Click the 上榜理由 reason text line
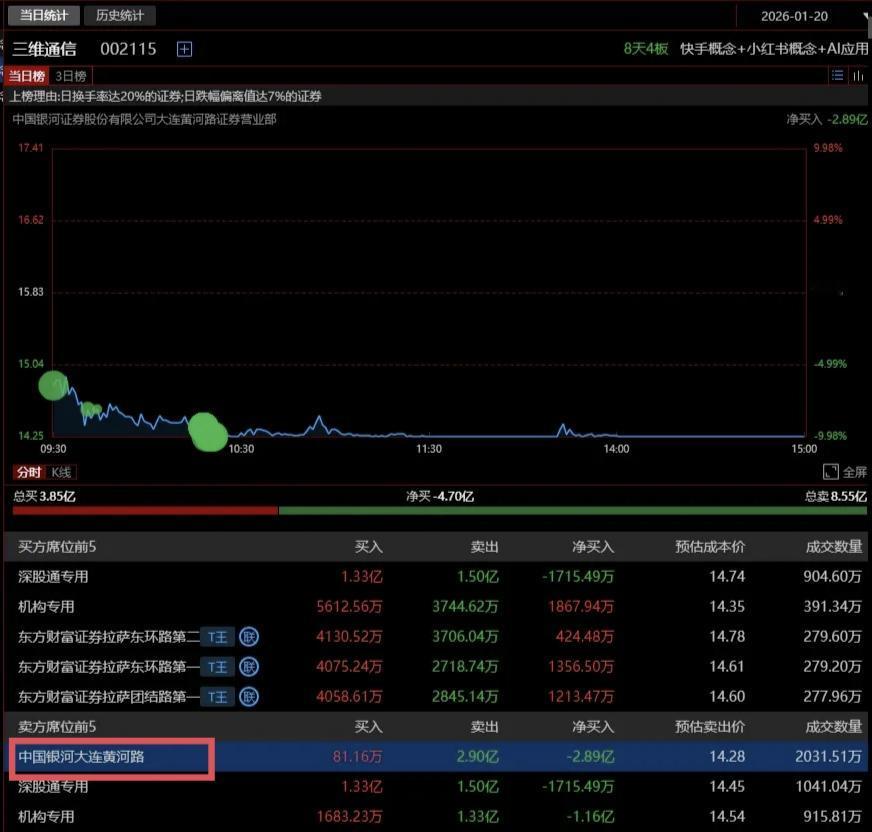872x832 pixels. [x=166, y=96]
